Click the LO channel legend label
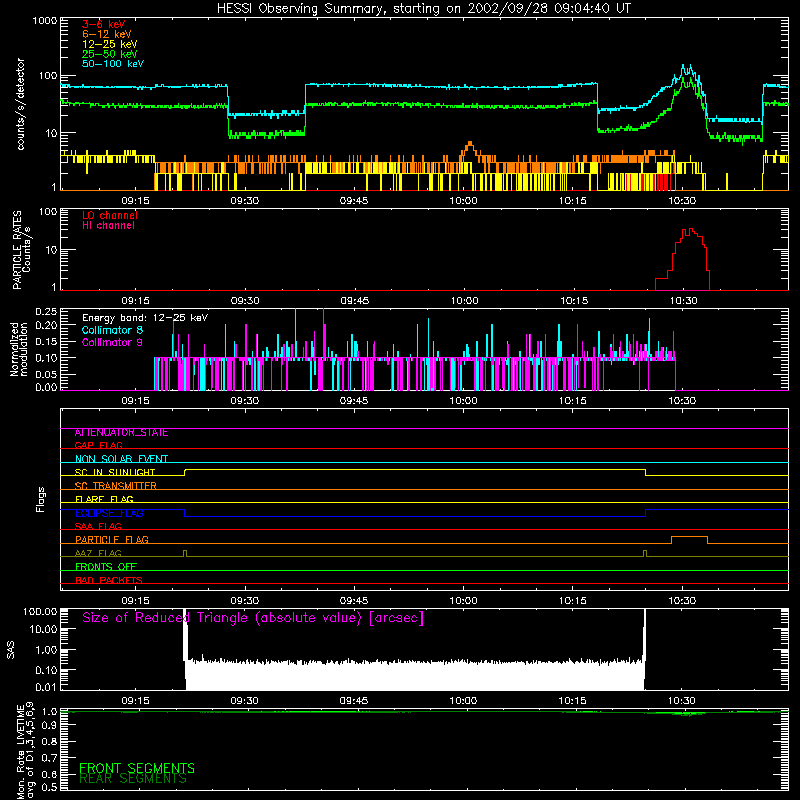Image resolution: width=800 pixels, height=800 pixels. pyautogui.click(x=110, y=215)
